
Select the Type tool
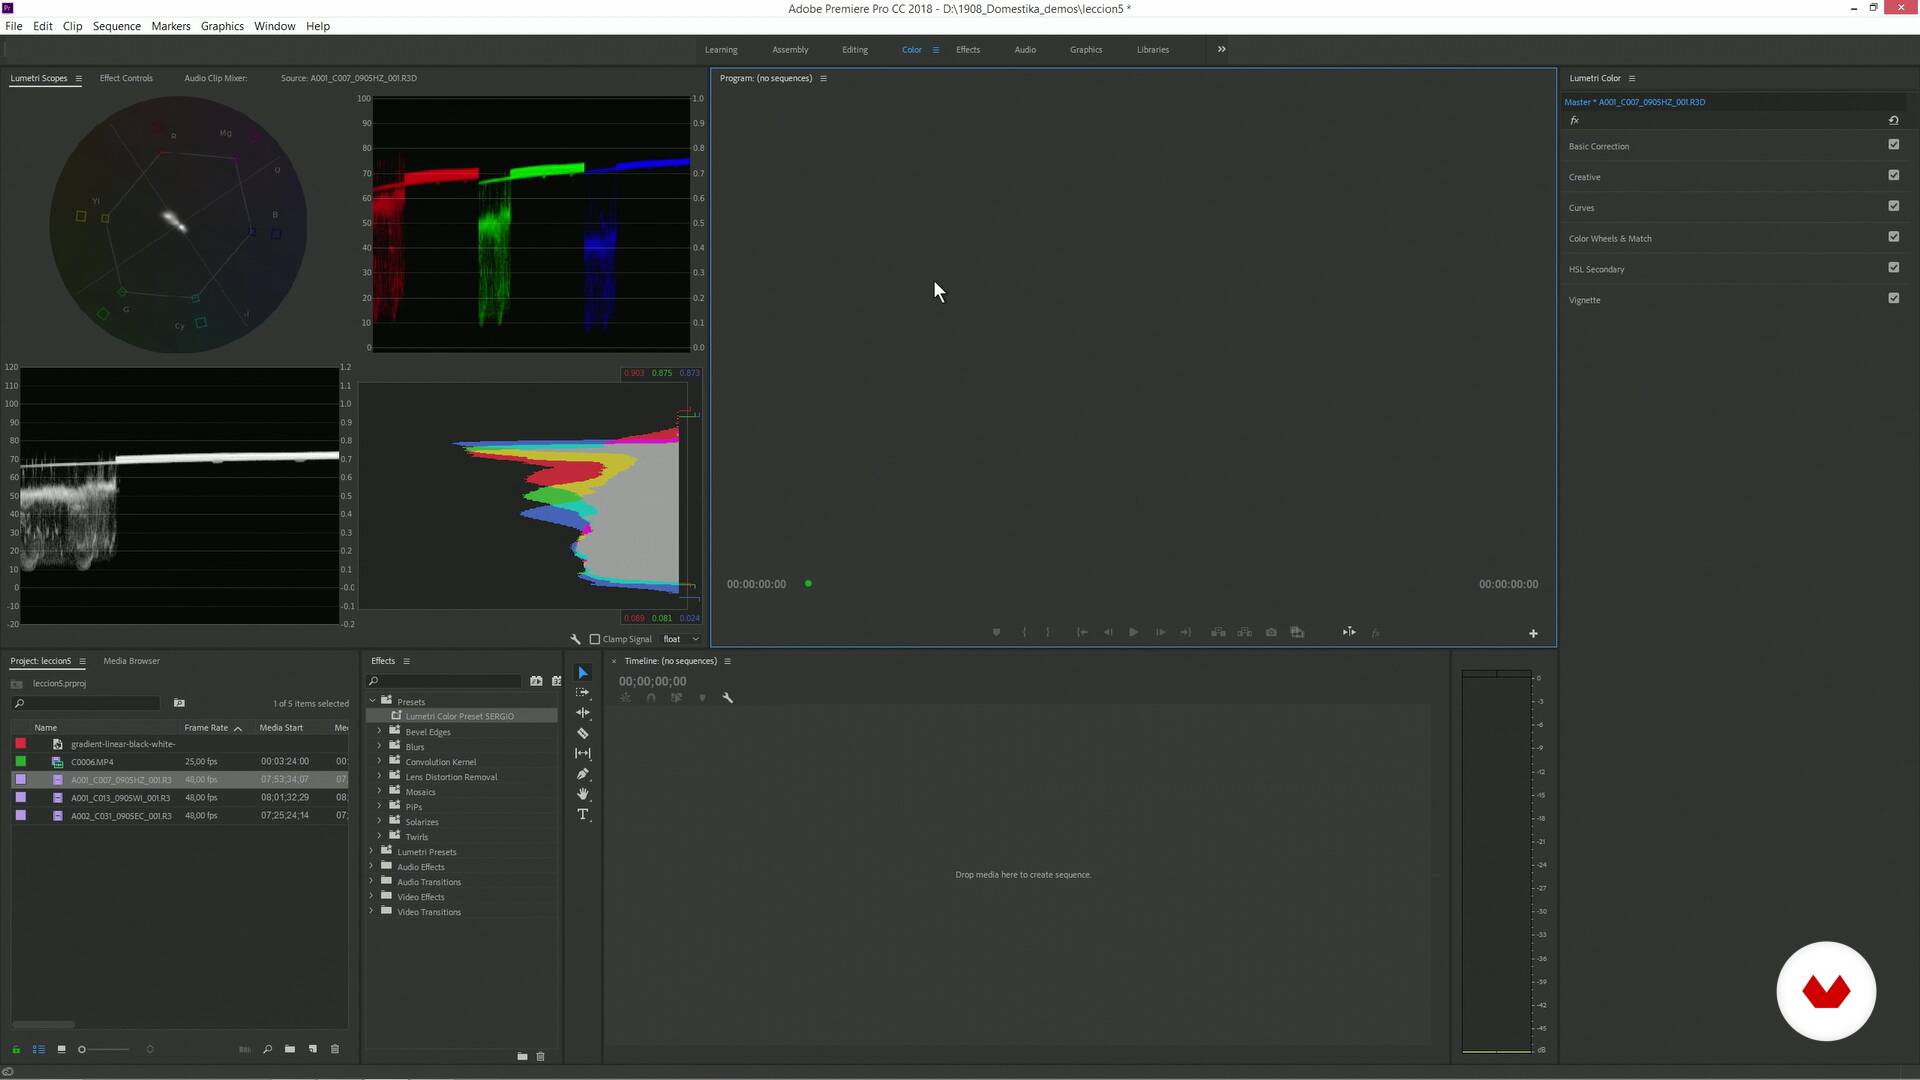[583, 815]
